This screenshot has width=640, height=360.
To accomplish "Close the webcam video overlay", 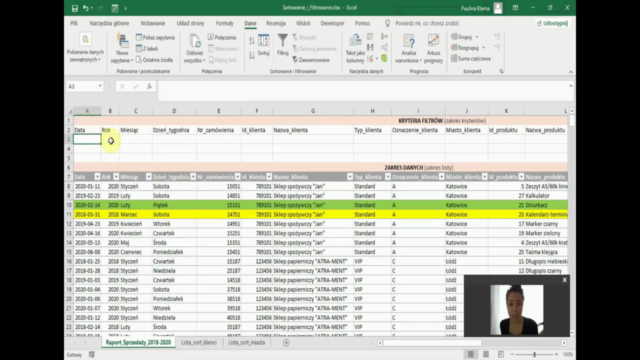I will pos(564,280).
